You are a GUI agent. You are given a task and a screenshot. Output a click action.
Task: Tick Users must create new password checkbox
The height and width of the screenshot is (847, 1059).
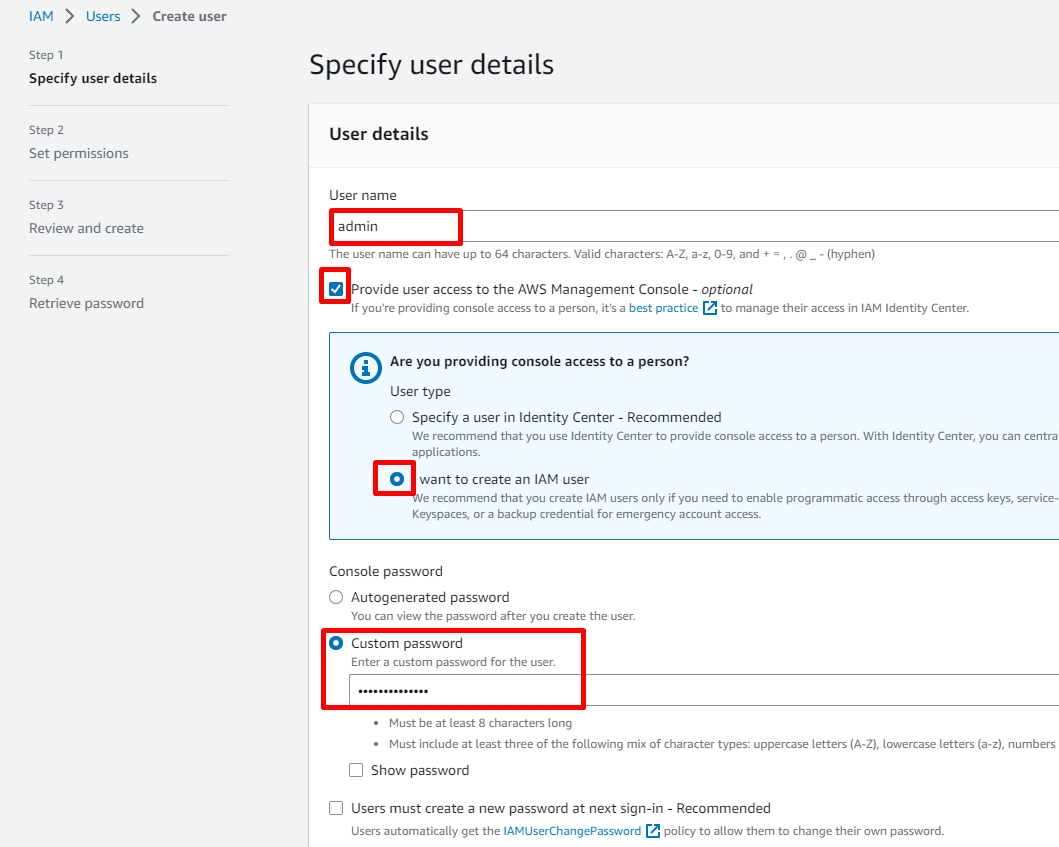(x=336, y=808)
